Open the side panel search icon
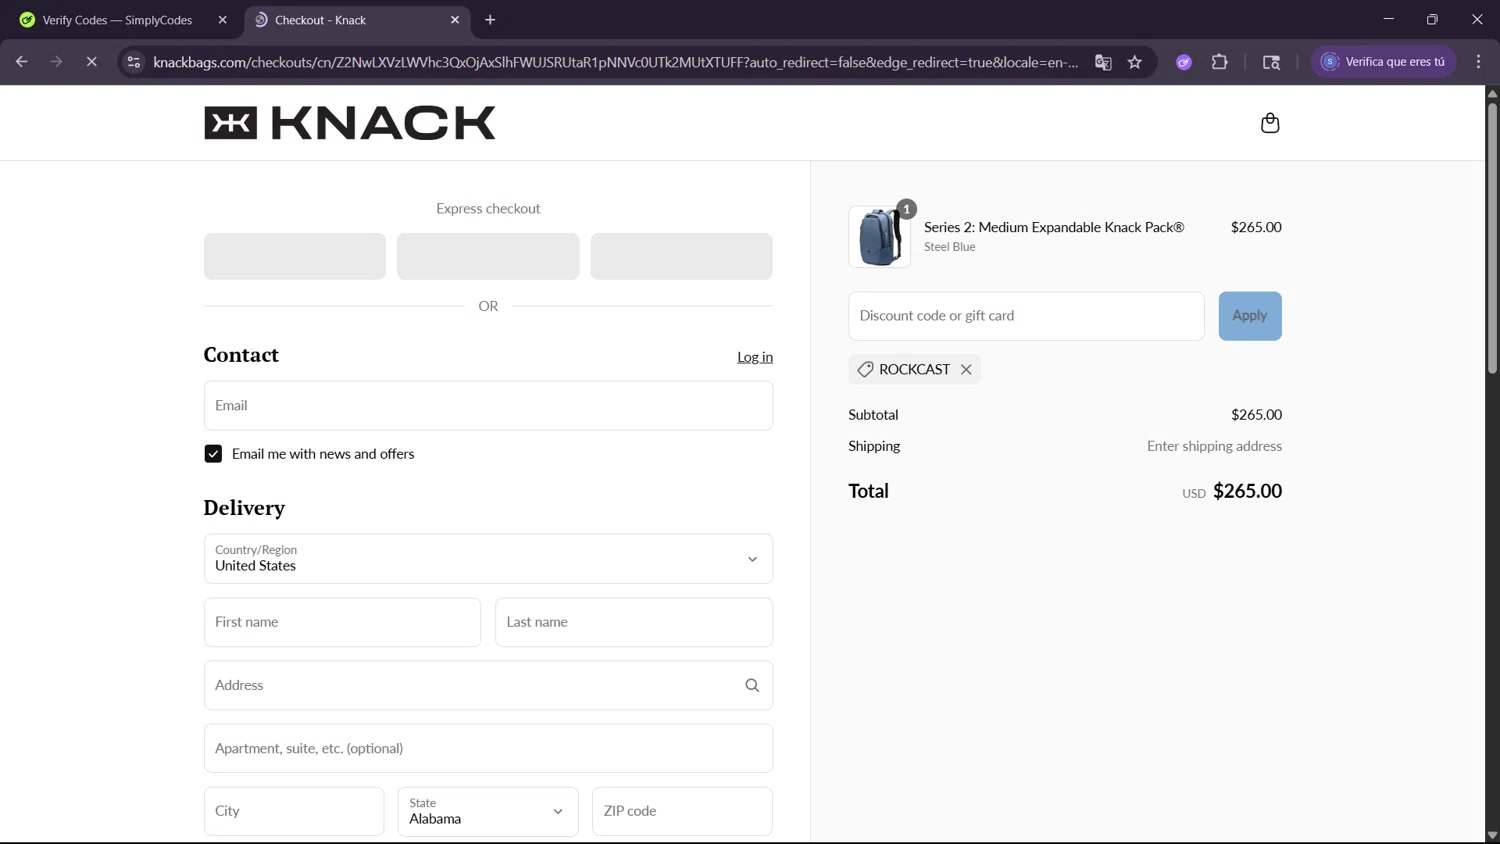The image size is (1500, 844). pyautogui.click(x=1272, y=62)
